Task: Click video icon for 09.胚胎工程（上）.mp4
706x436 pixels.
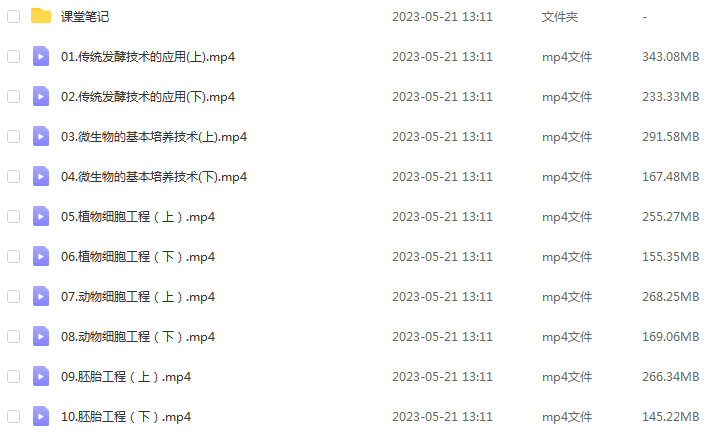Action: (x=41, y=376)
